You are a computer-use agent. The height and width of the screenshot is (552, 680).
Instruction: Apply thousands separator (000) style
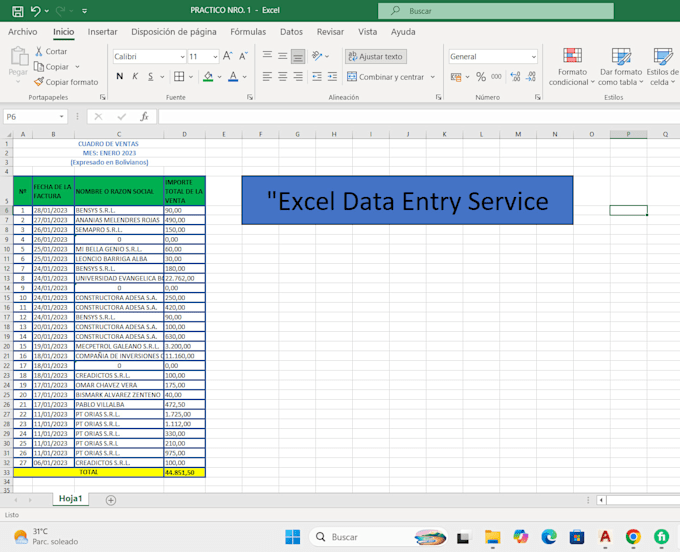pyautogui.click(x=496, y=77)
